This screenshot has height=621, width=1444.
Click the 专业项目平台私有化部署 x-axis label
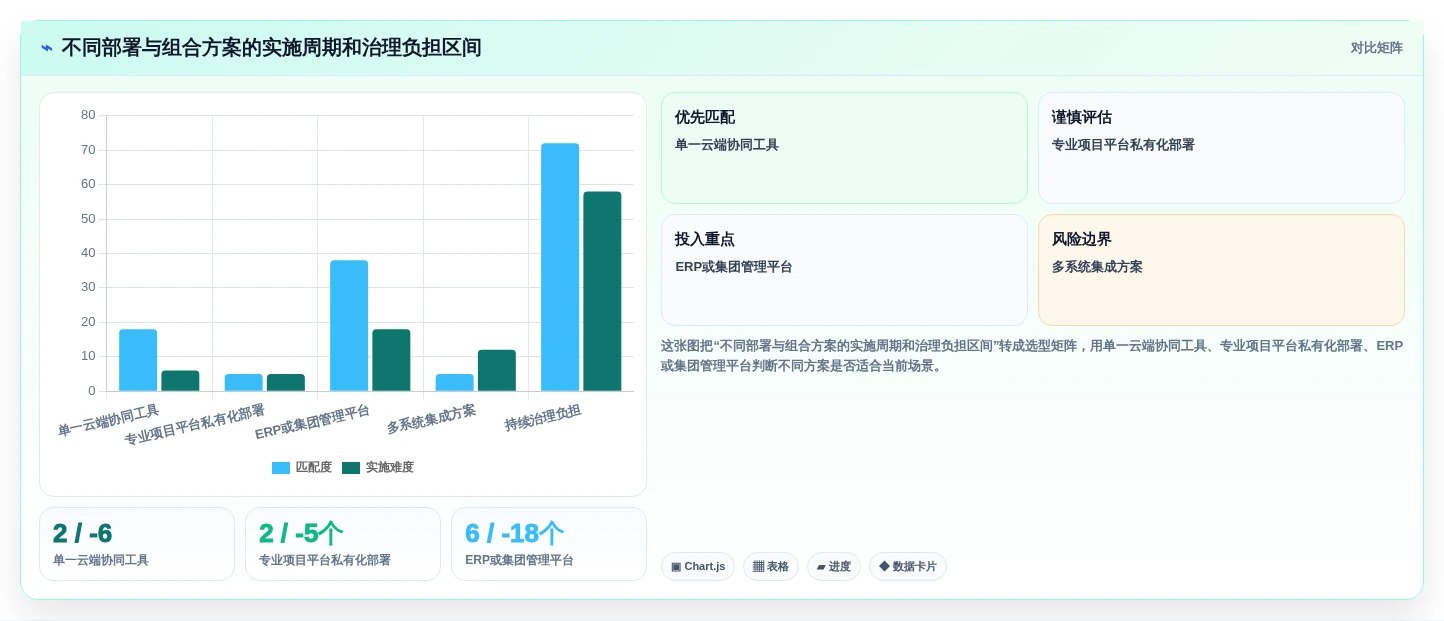coord(195,425)
